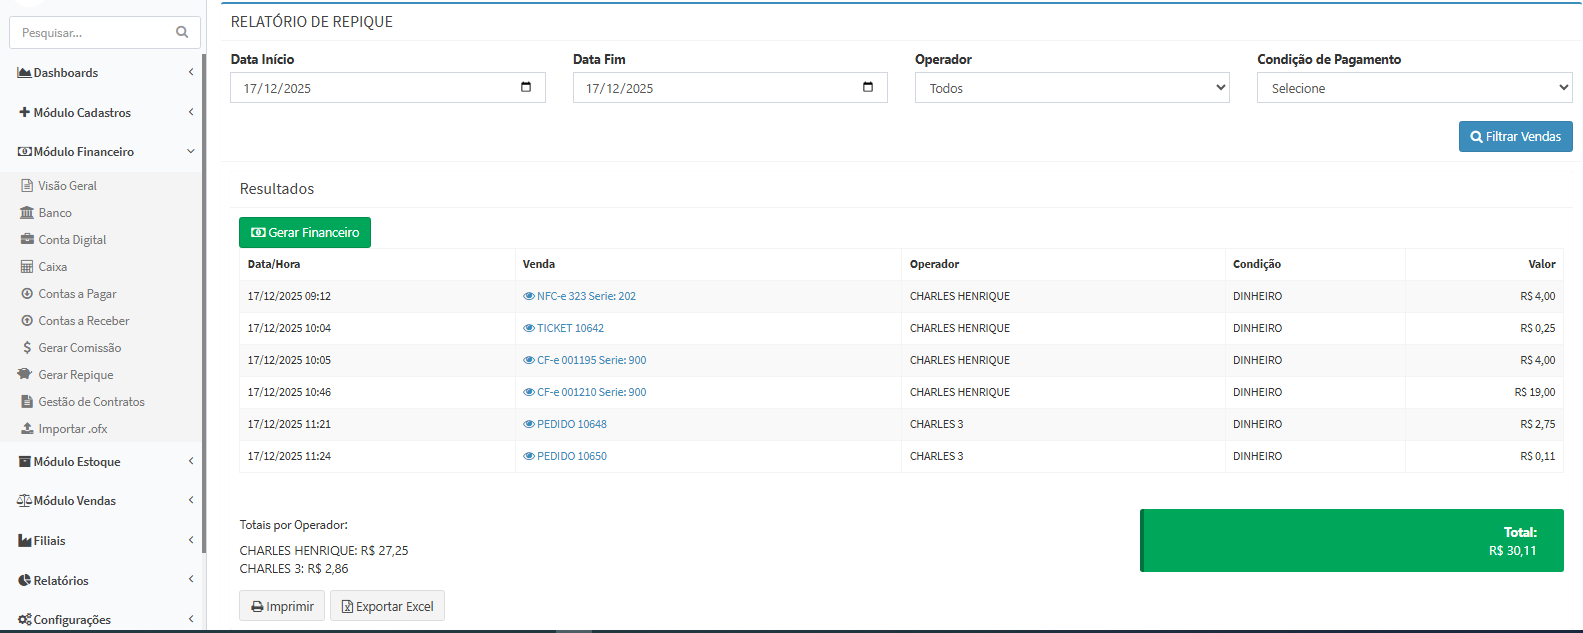
Task: Click the search magnifier icon in sidebar
Action: (x=182, y=32)
